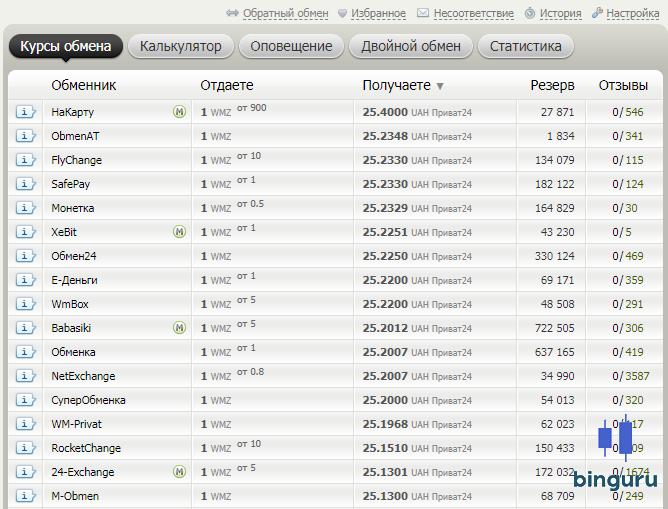The height and width of the screenshot is (509, 668).
Task: Switch to the Оповещение tab
Action: click(x=291, y=46)
